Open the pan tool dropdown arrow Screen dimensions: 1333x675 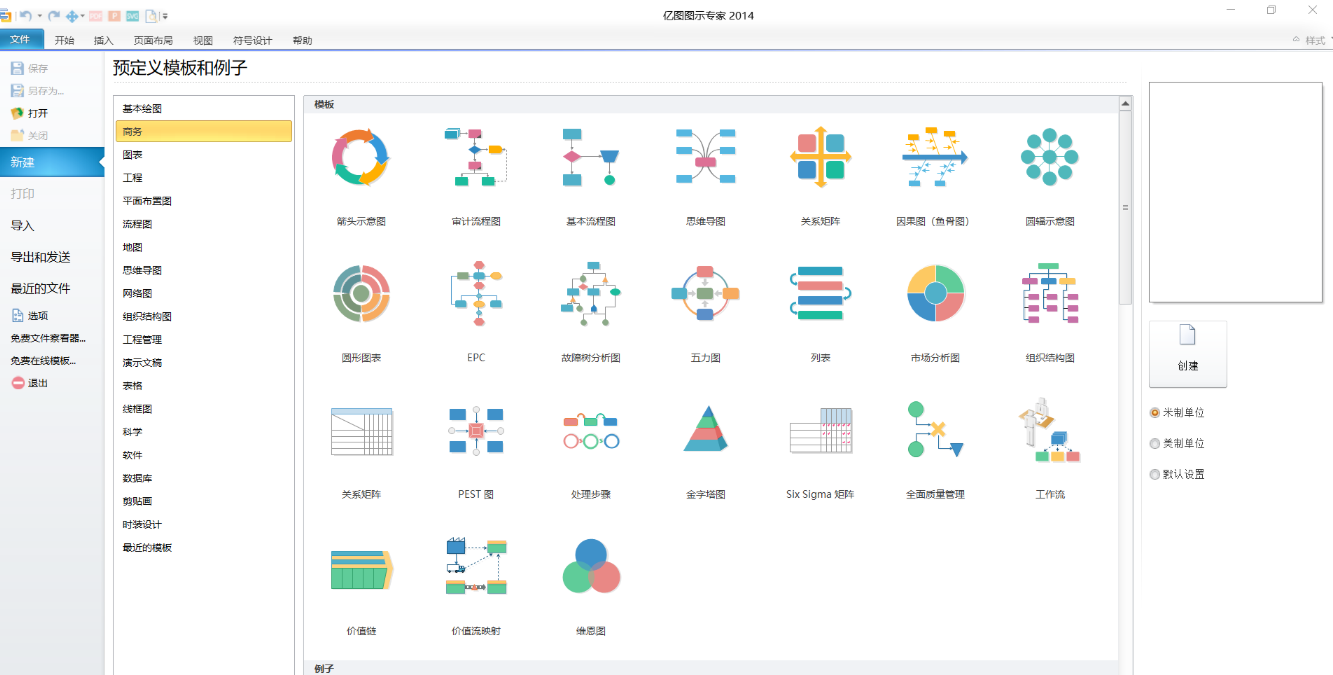point(83,16)
